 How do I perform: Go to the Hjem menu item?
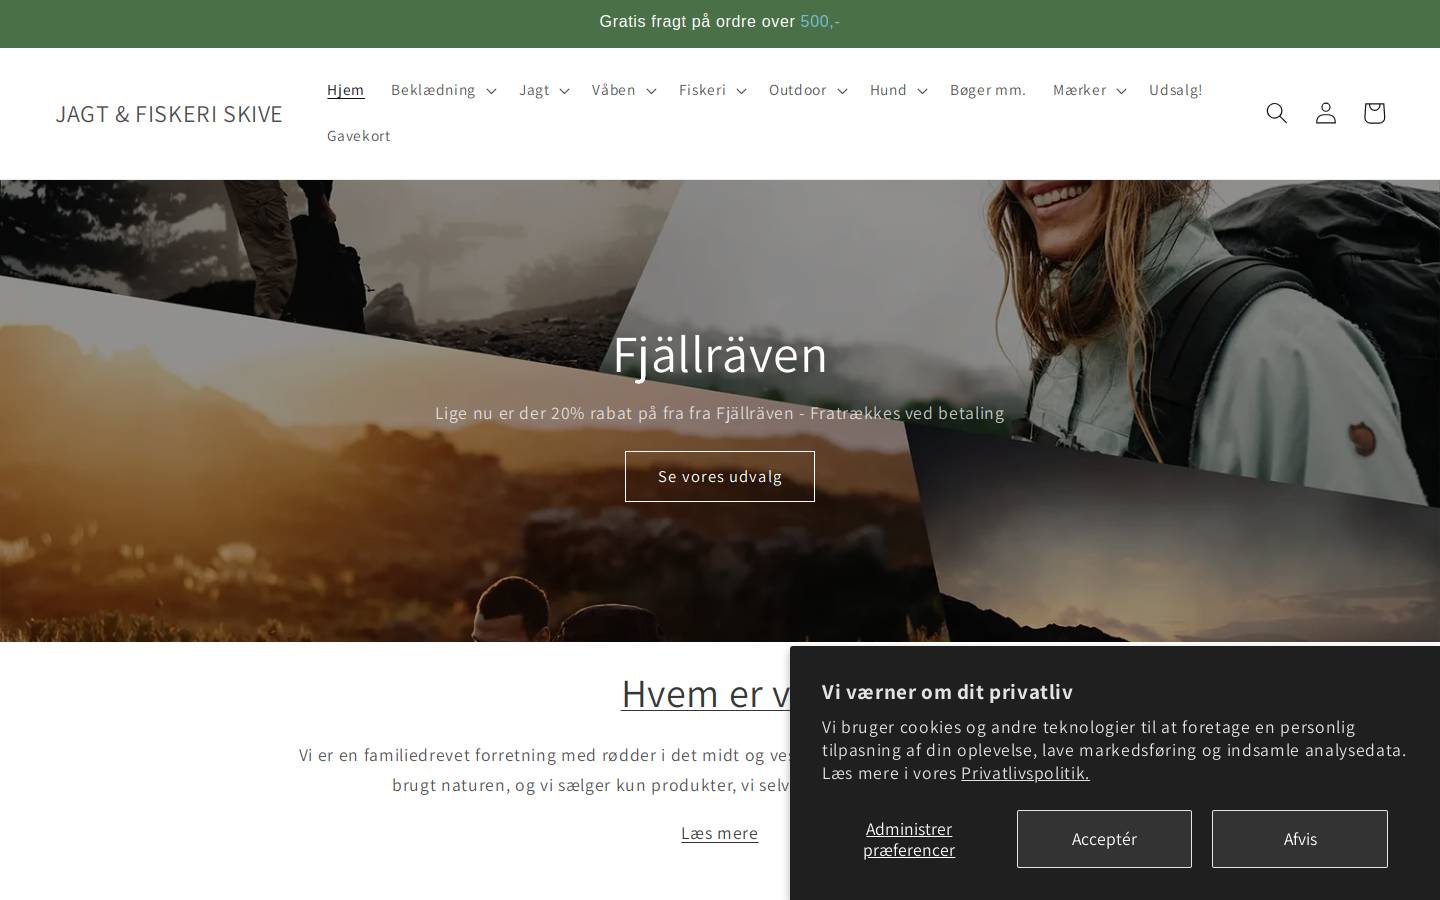(x=346, y=90)
